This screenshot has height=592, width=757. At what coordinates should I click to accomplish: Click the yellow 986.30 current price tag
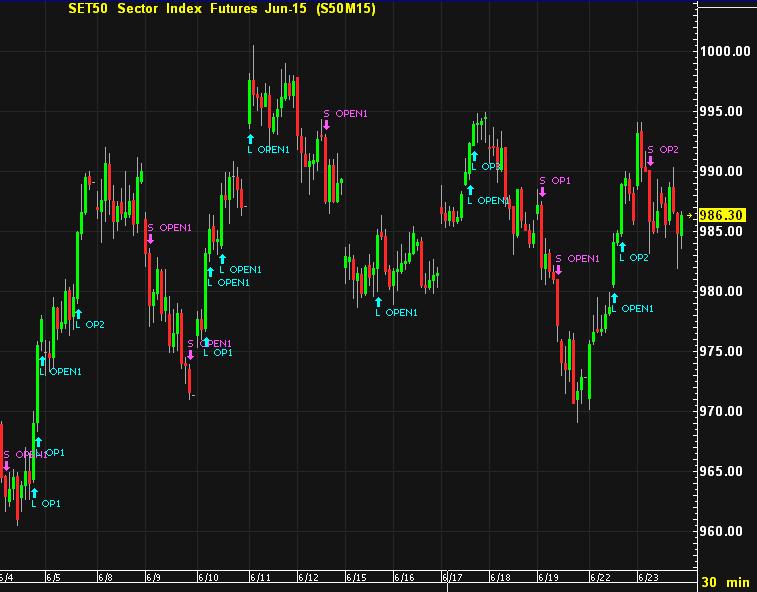coord(722,215)
